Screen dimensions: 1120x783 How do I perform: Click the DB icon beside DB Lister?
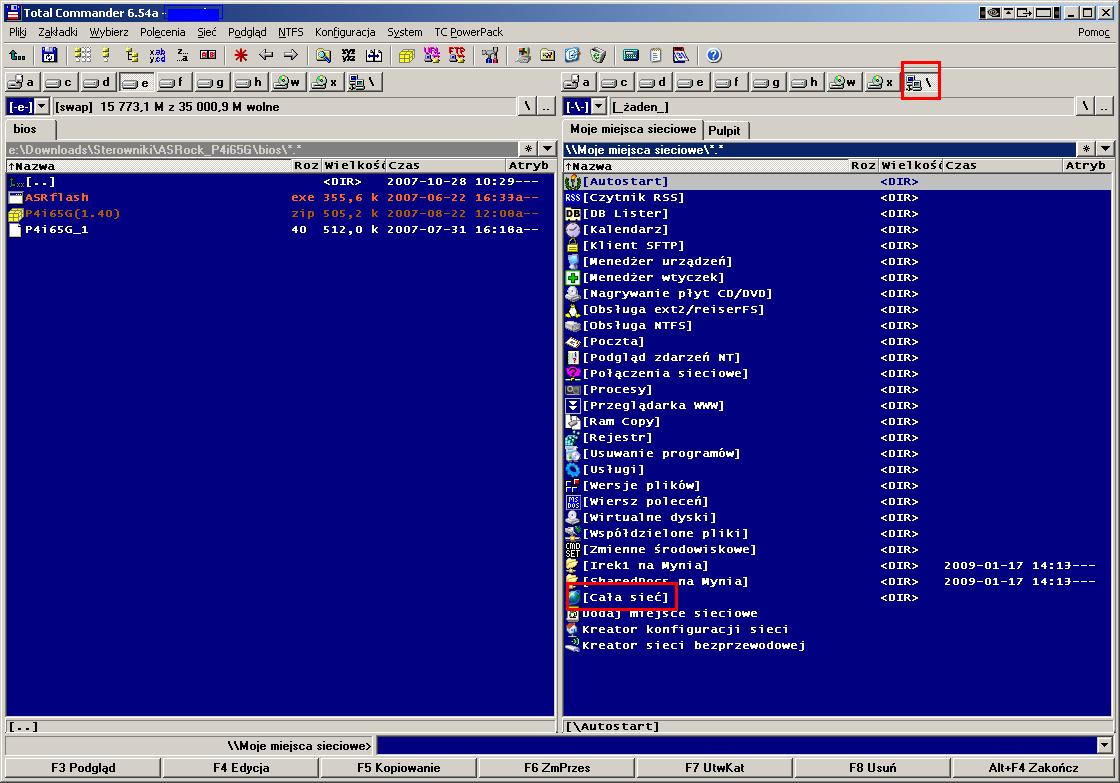[572, 214]
